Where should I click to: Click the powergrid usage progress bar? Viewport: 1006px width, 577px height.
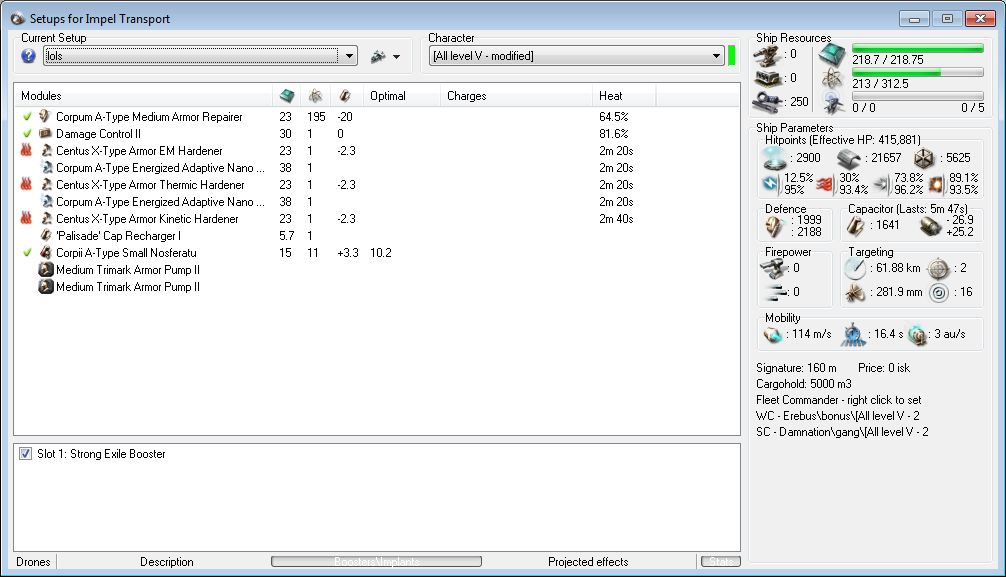(917, 73)
